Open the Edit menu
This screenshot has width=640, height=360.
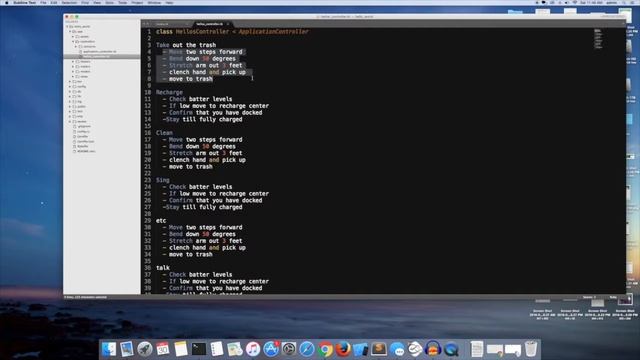click(x=54, y=2)
